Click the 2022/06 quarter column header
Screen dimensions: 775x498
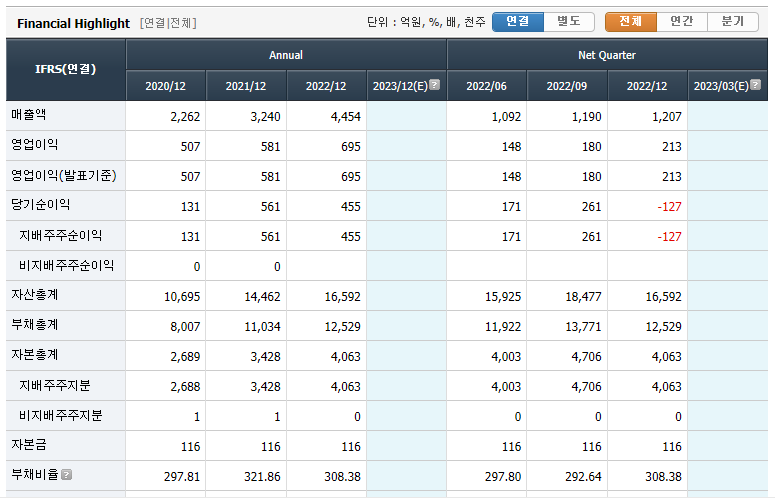tap(486, 86)
